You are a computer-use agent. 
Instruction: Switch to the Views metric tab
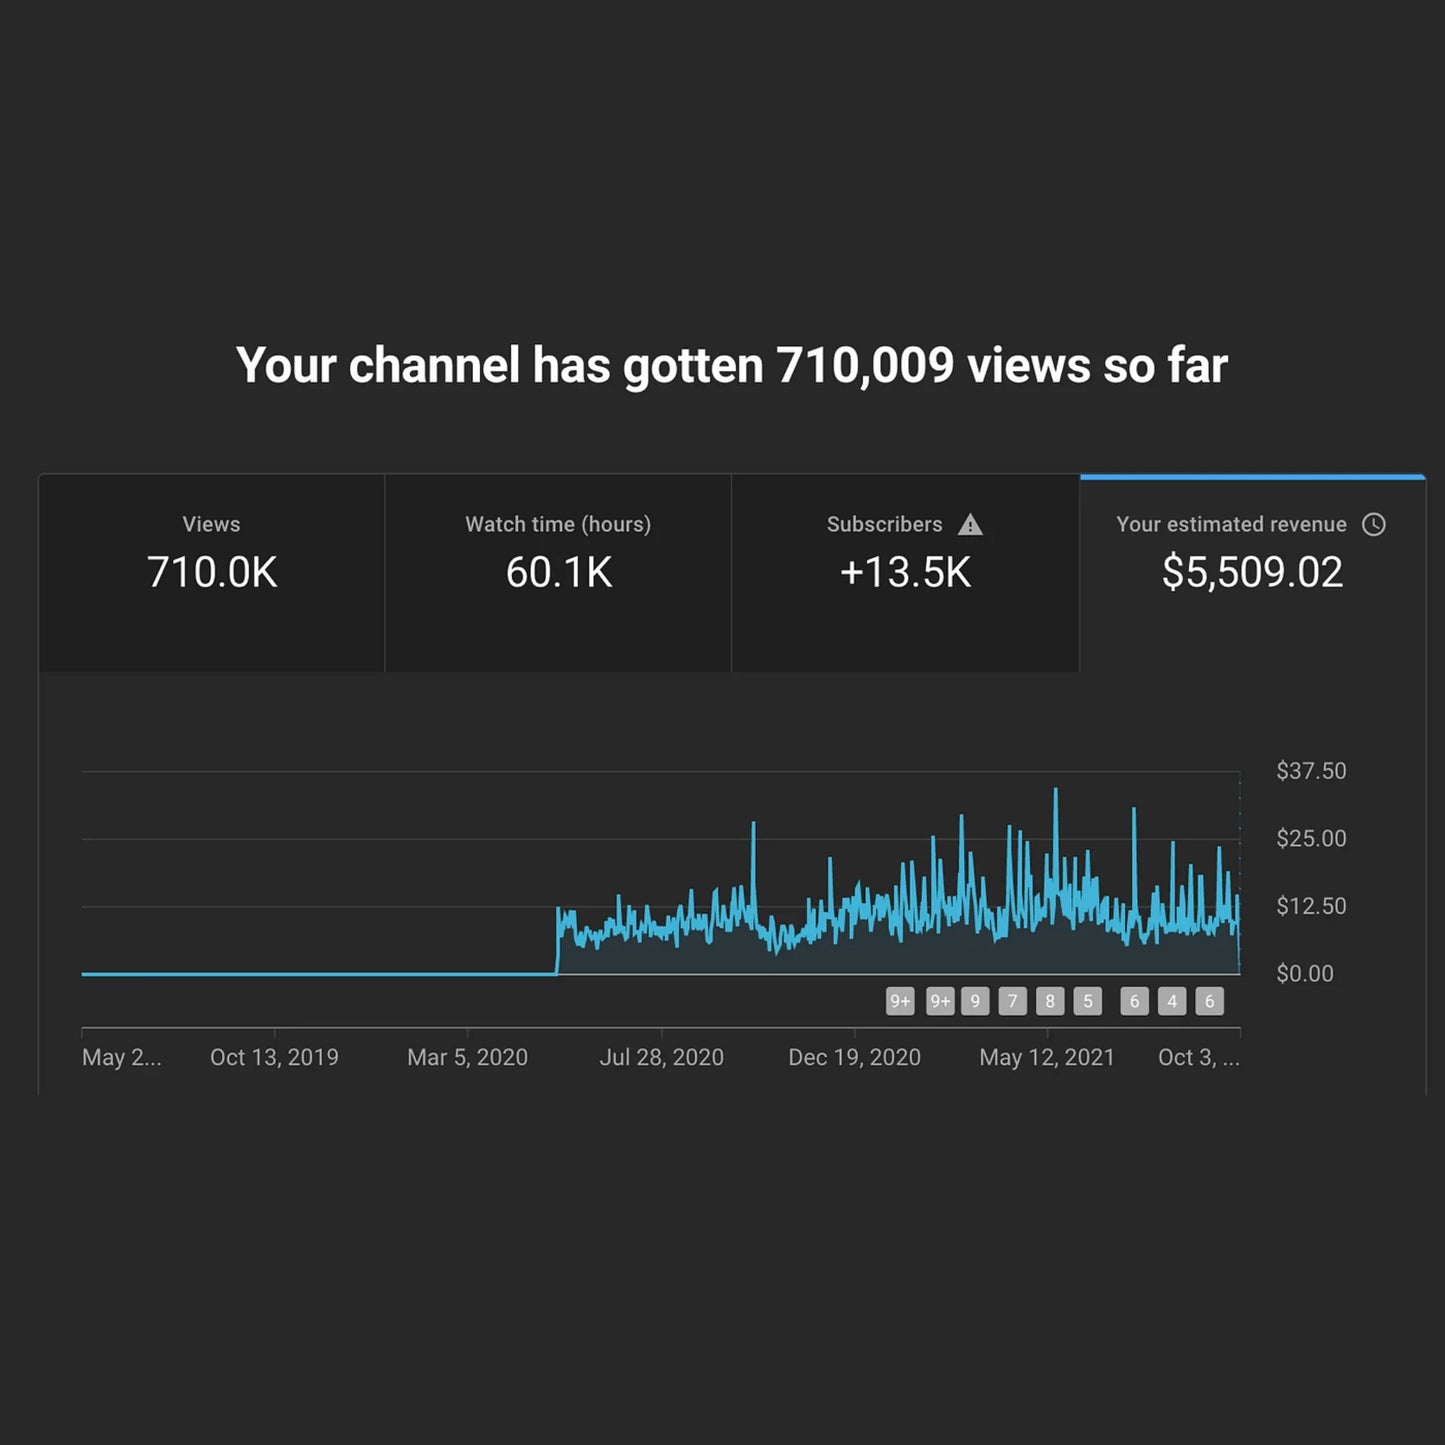point(211,573)
